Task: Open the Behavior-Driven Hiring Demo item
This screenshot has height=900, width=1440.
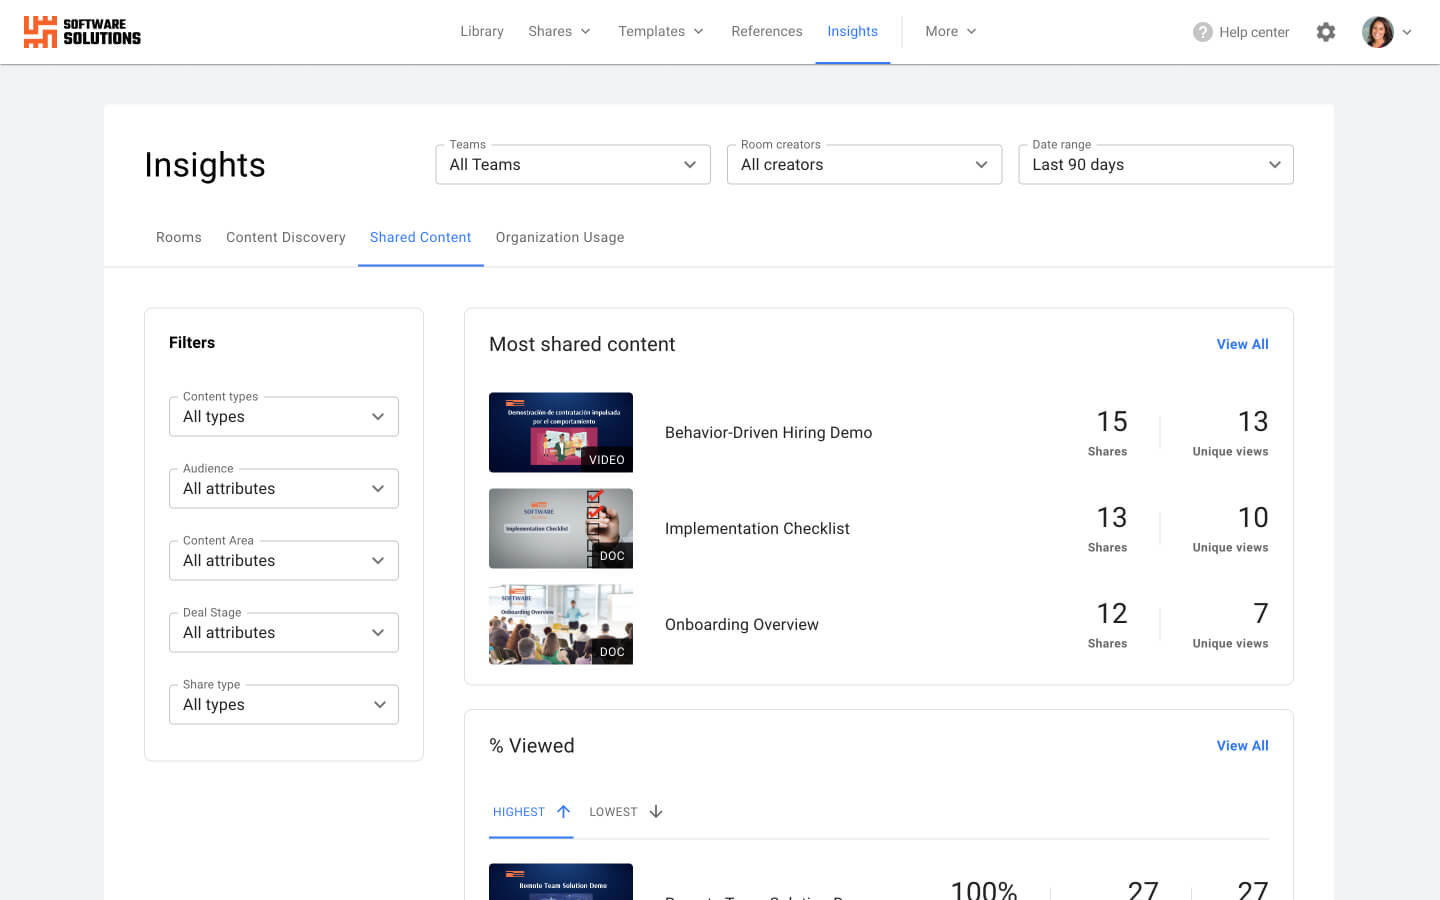Action: 768,432
